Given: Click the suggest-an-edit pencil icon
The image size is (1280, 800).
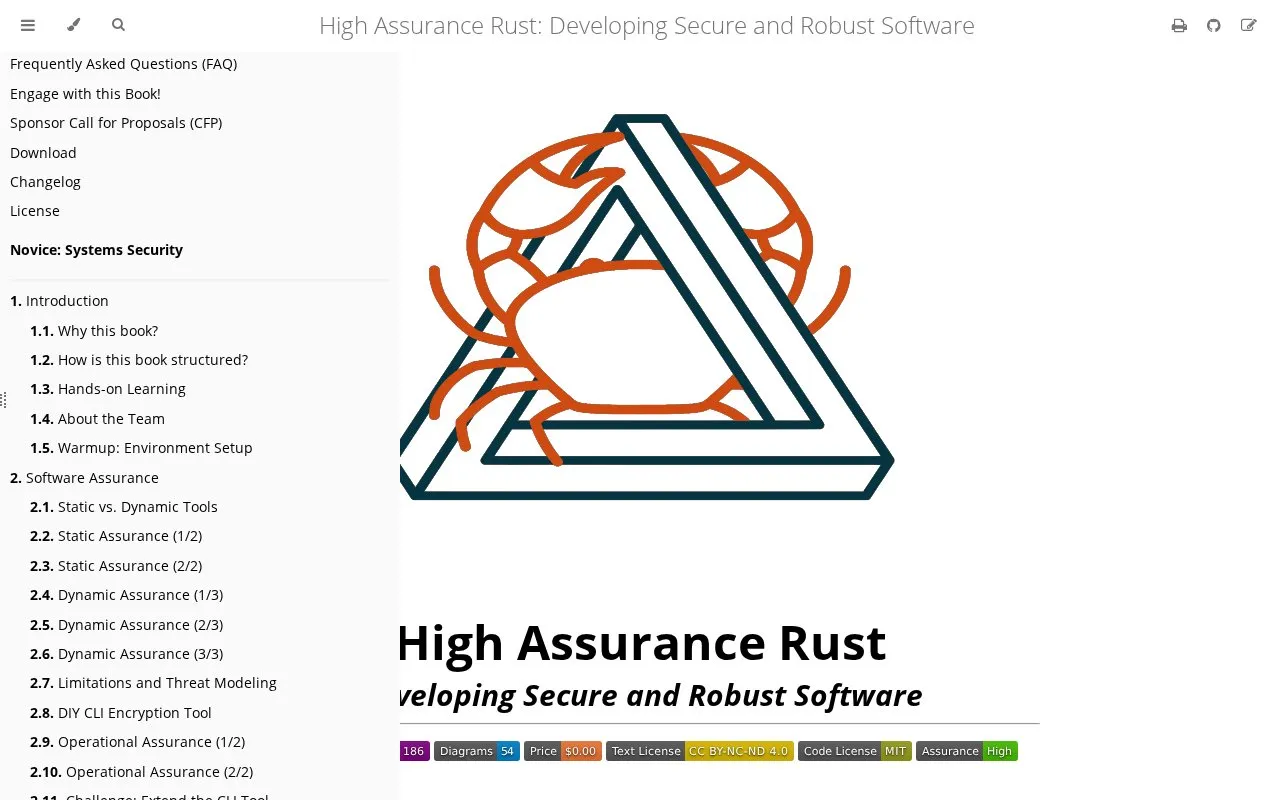Looking at the screenshot, I should pos(1248,26).
